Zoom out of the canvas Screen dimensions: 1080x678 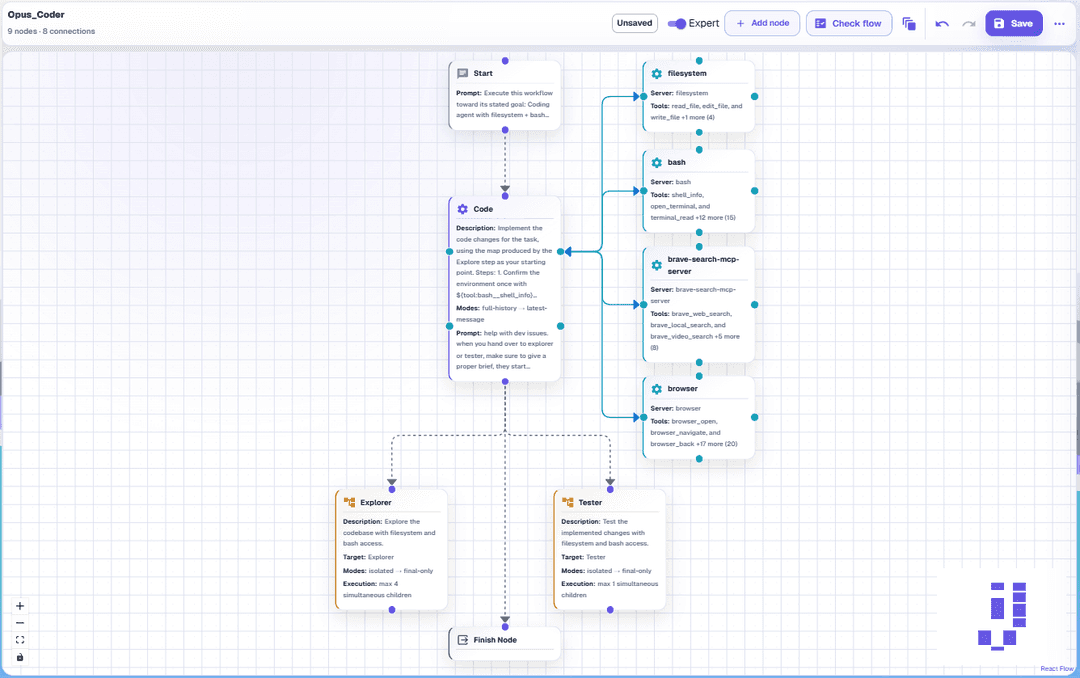20,623
